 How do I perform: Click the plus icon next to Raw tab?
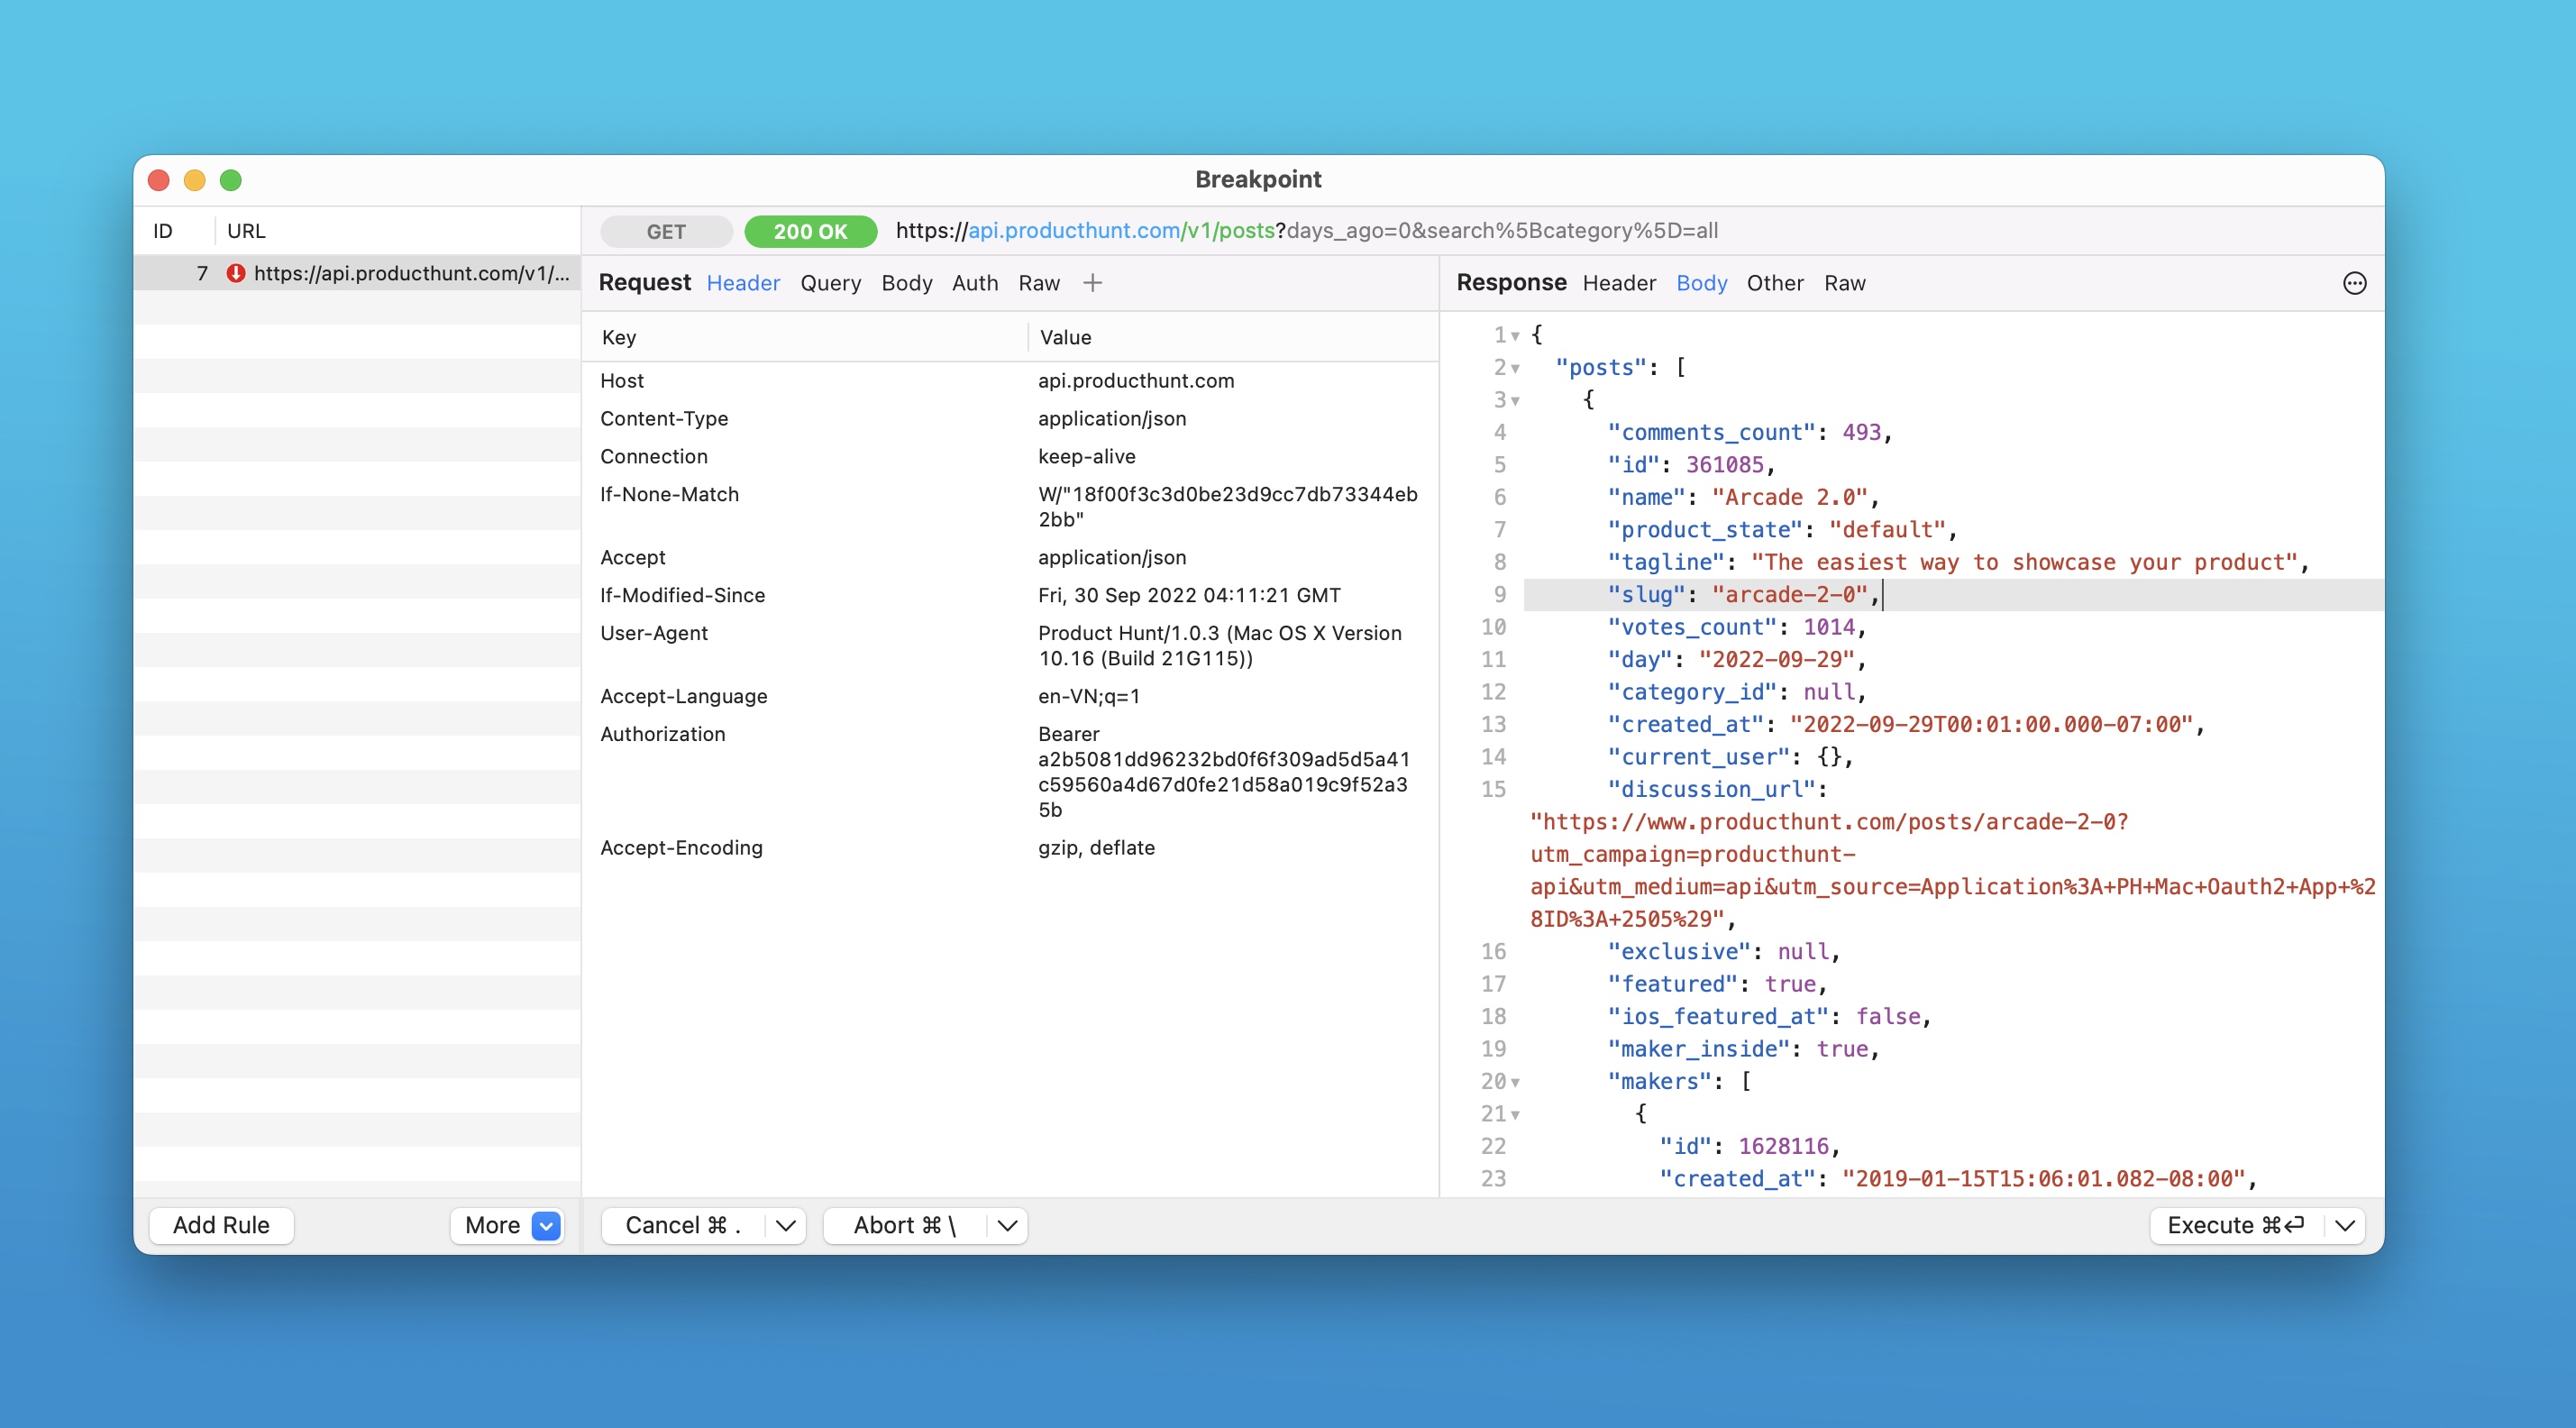point(1092,283)
